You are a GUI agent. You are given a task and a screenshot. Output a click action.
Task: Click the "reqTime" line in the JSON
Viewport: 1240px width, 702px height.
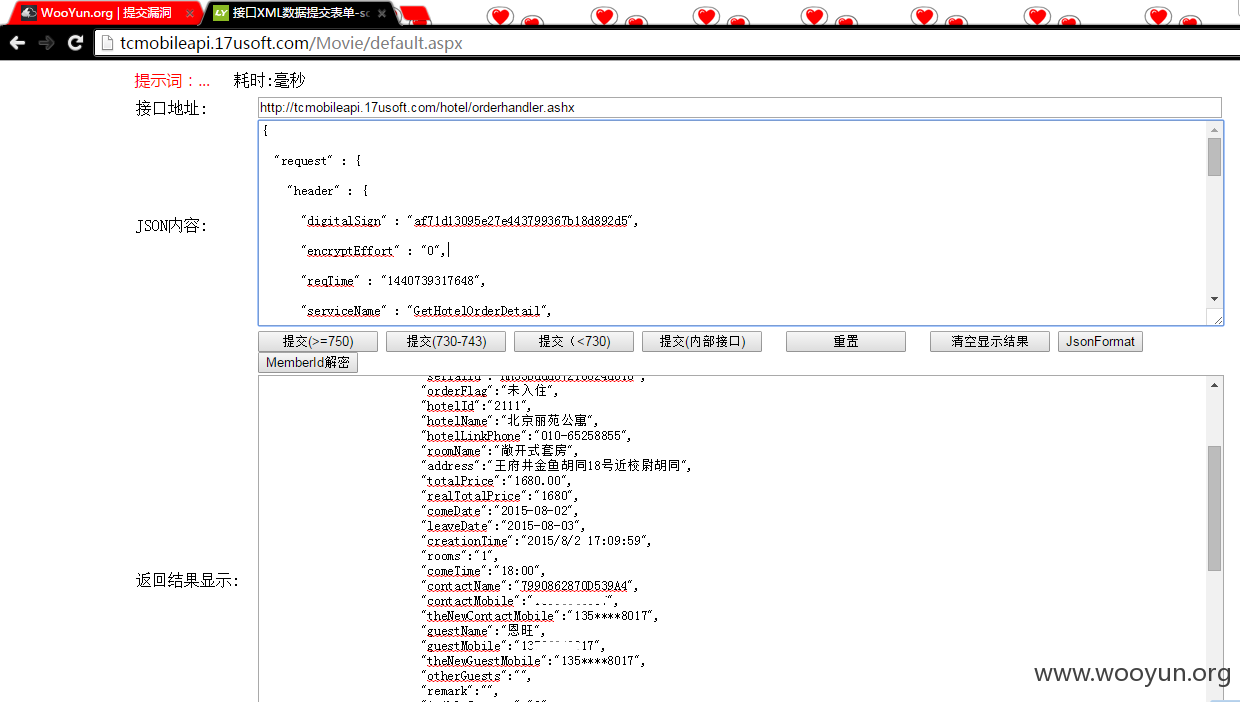(x=393, y=281)
